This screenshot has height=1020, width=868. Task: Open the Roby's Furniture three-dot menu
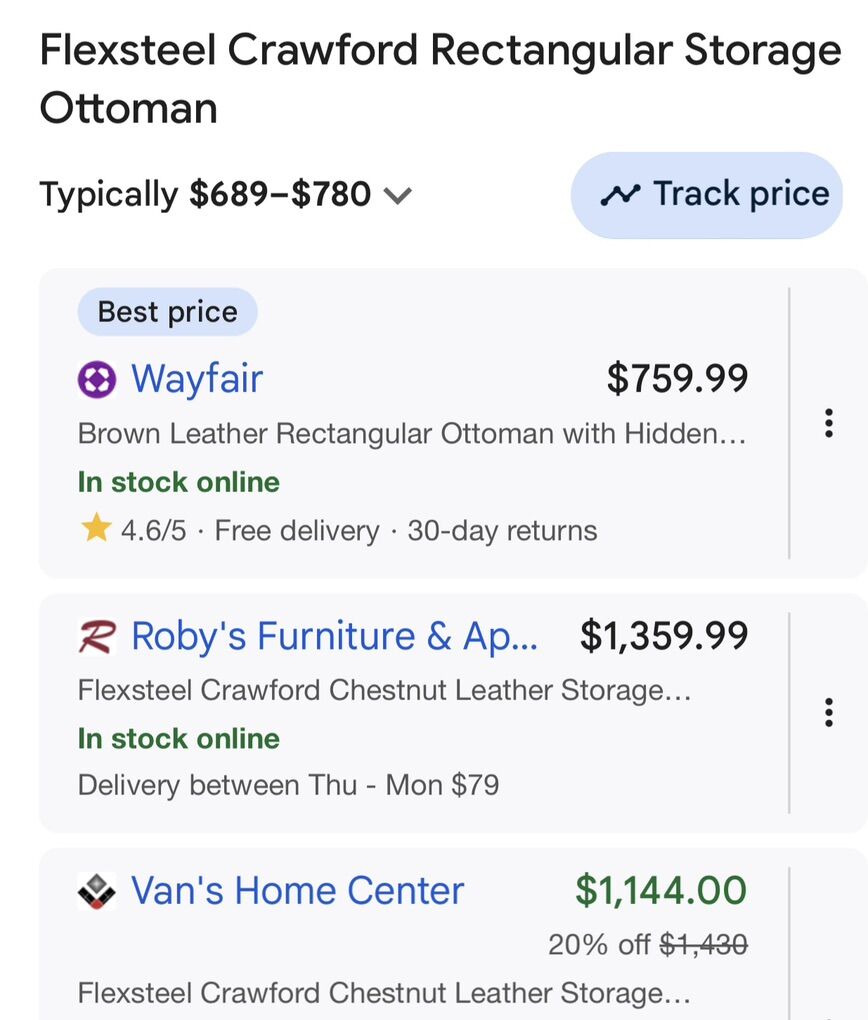828,712
